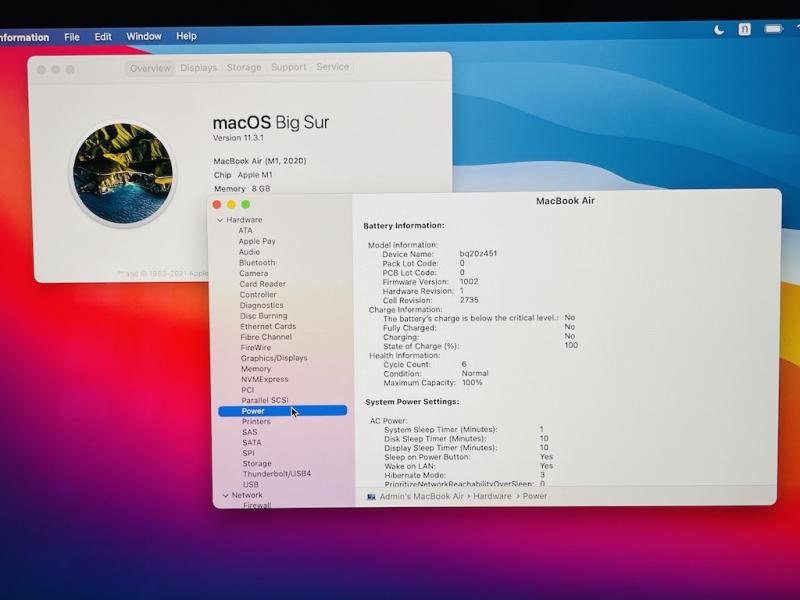800x600 pixels.
Task: Click the "Hibernate Mode:" label
Action: 415,476
